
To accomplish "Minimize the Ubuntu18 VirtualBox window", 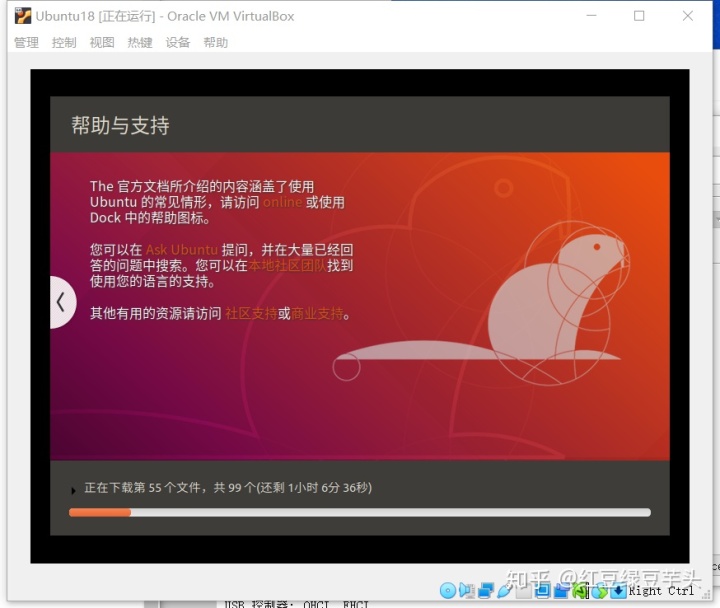I will 591,16.
